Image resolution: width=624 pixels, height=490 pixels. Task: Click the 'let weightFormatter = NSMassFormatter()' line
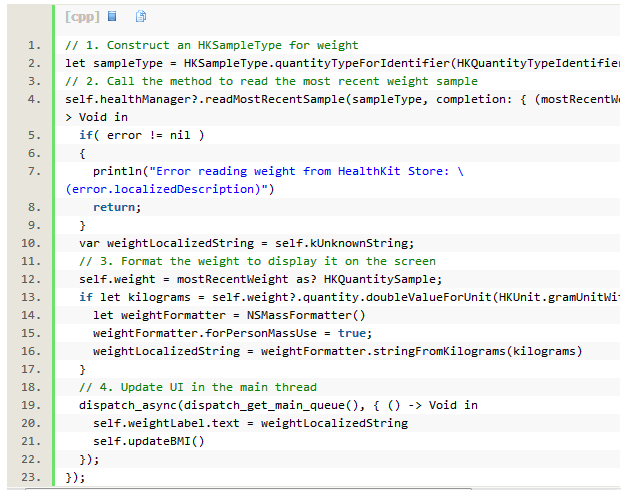[229, 315]
